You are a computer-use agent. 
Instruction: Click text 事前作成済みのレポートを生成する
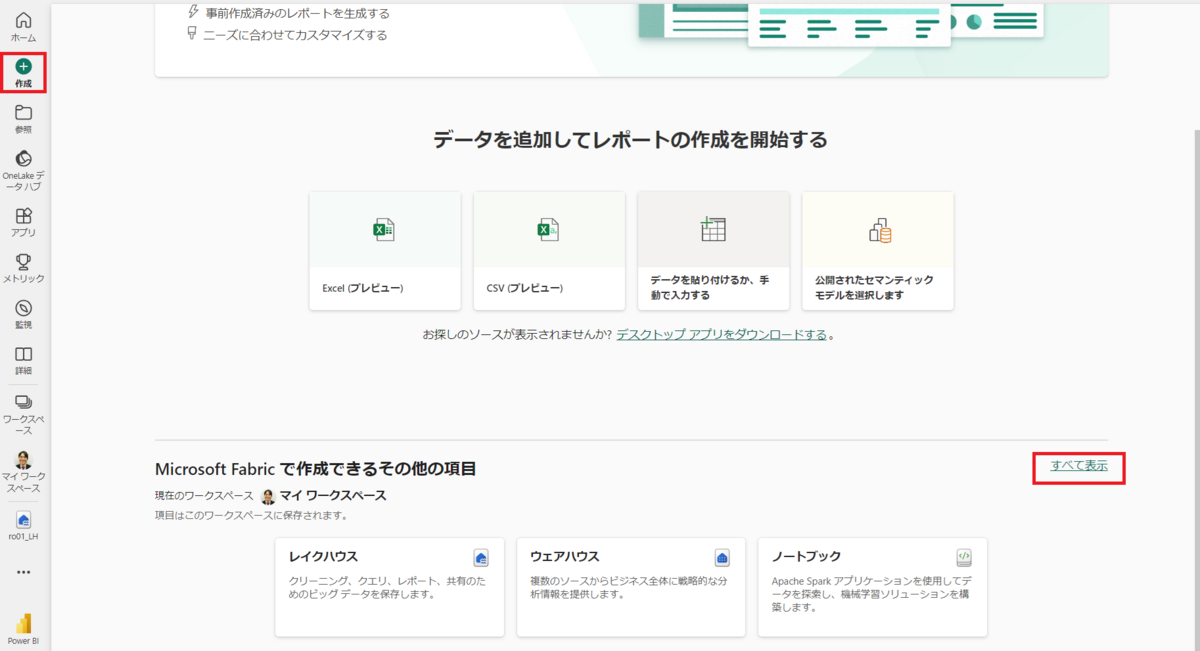tap(297, 13)
